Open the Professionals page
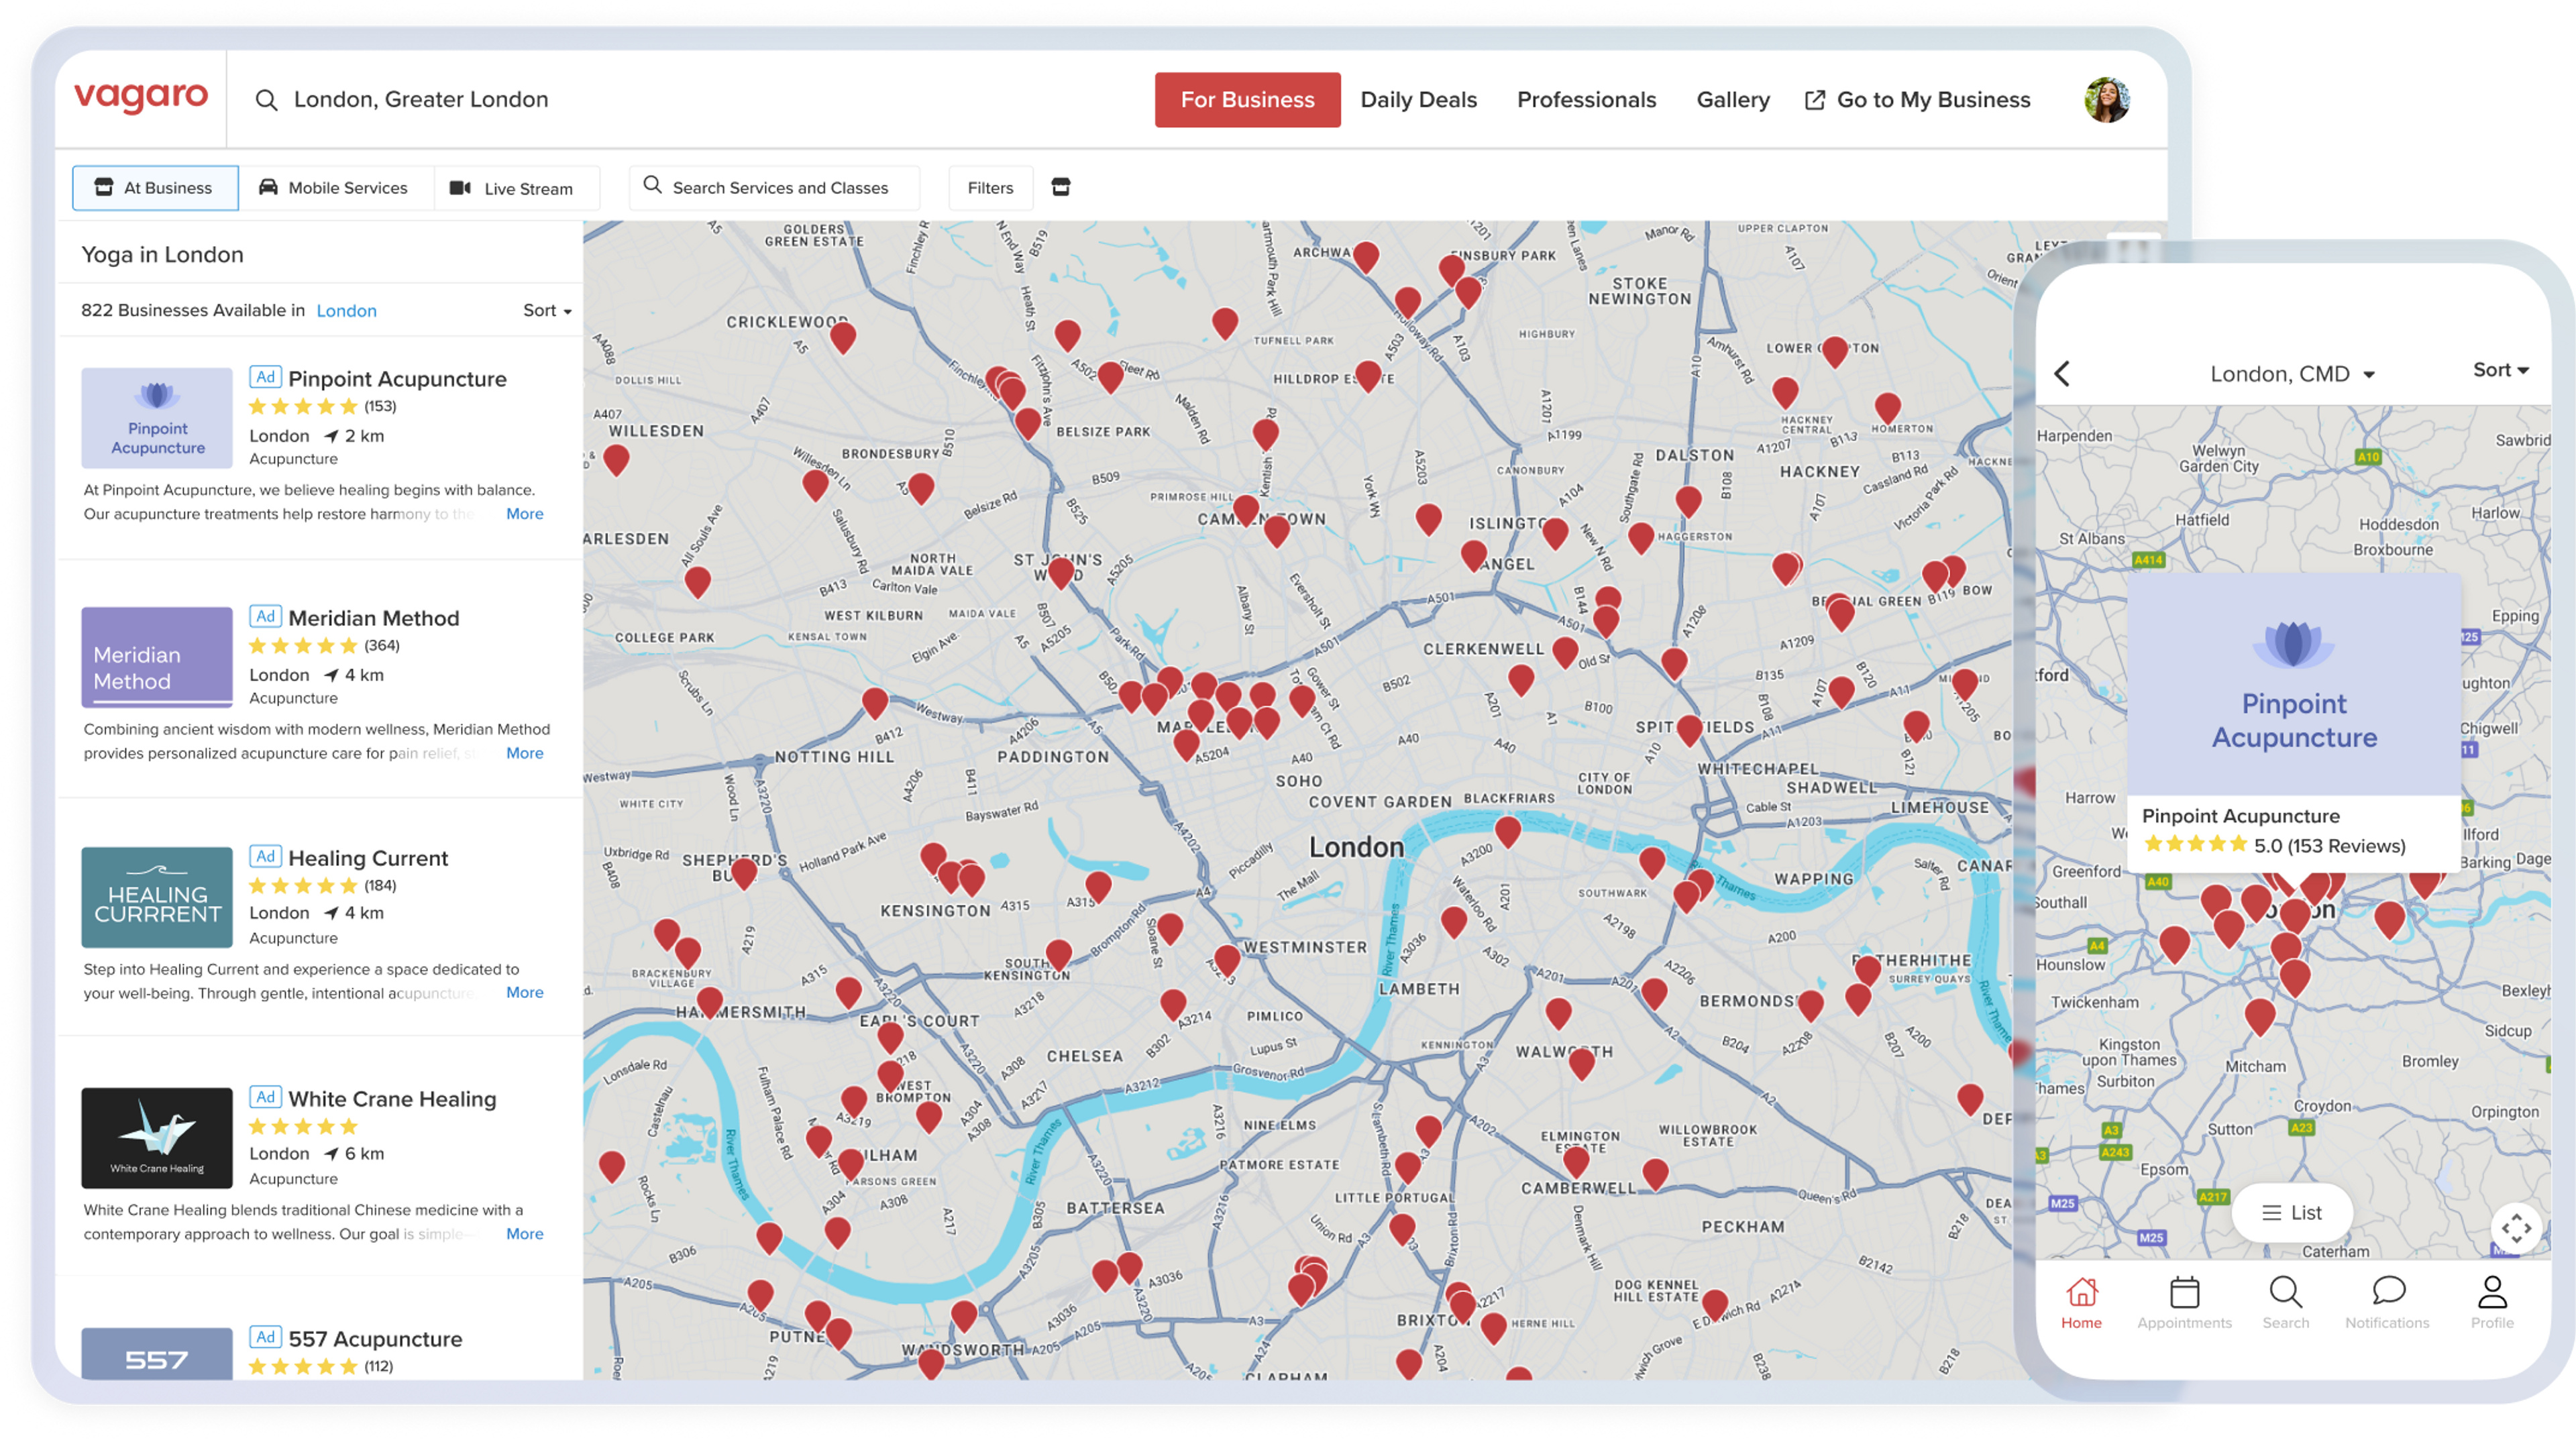2576x1440 pixels. (1586, 100)
